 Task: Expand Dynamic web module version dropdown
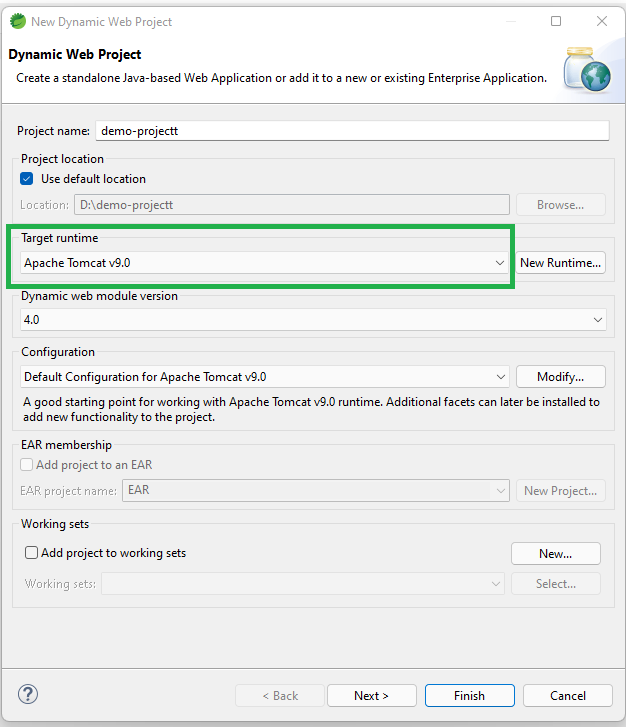tap(313, 320)
